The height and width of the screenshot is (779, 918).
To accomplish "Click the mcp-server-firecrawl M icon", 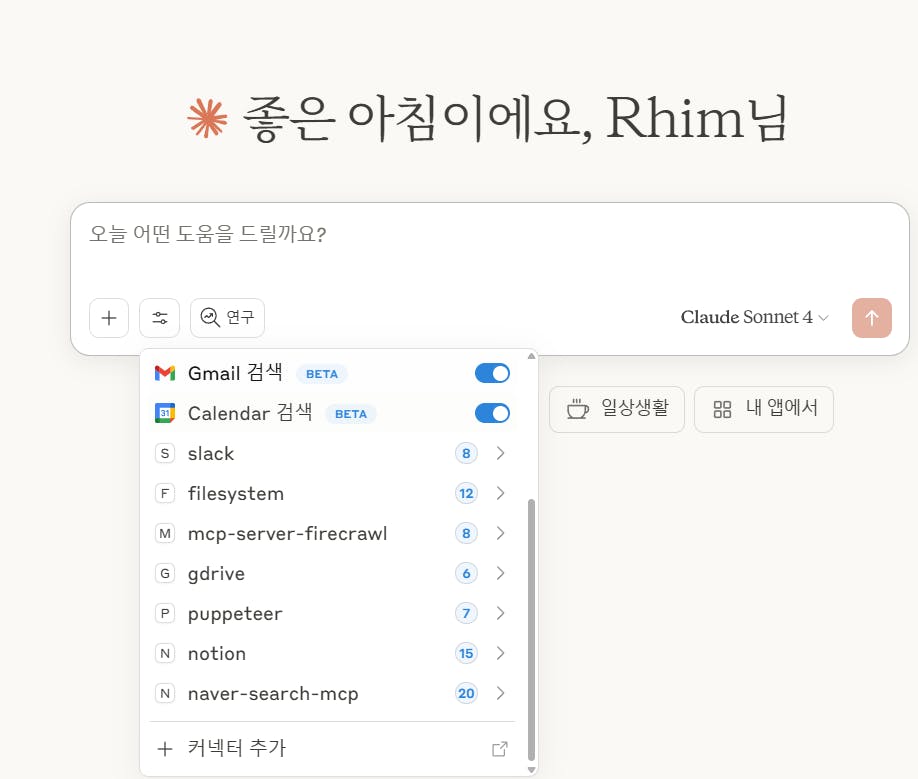I will (x=165, y=534).
